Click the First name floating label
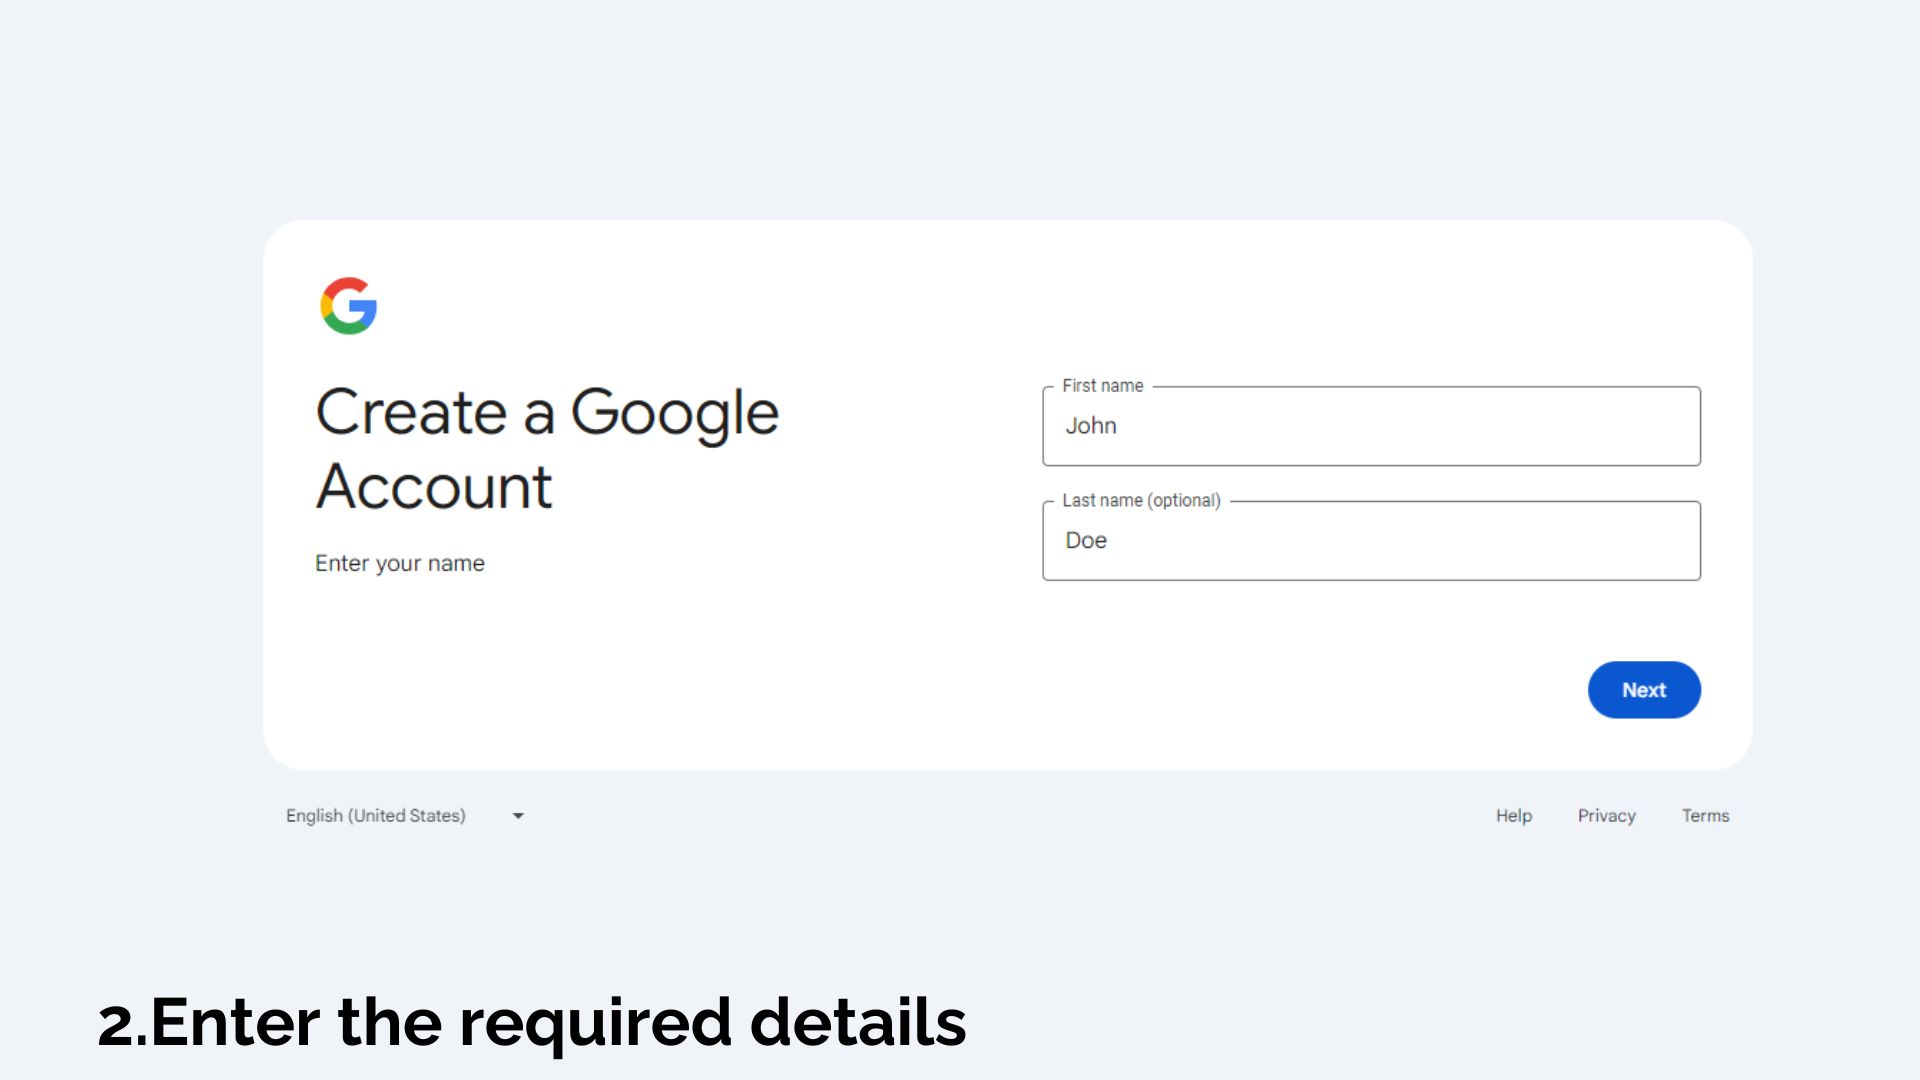The height and width of the screenshot is (1080, 1920). pyautogui.click(x=1102, y=386)
